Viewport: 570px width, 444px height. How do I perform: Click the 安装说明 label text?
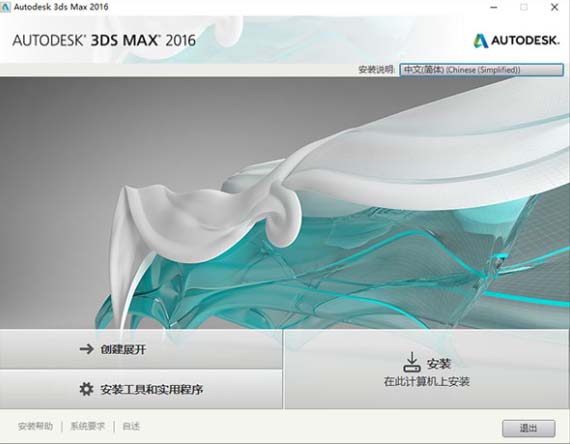[x=377, y=69]
